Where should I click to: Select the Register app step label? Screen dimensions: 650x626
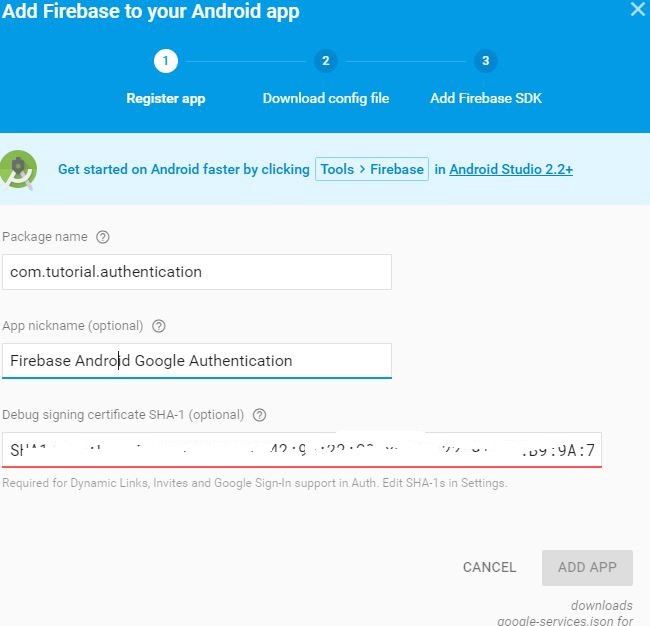click(166, 99)
